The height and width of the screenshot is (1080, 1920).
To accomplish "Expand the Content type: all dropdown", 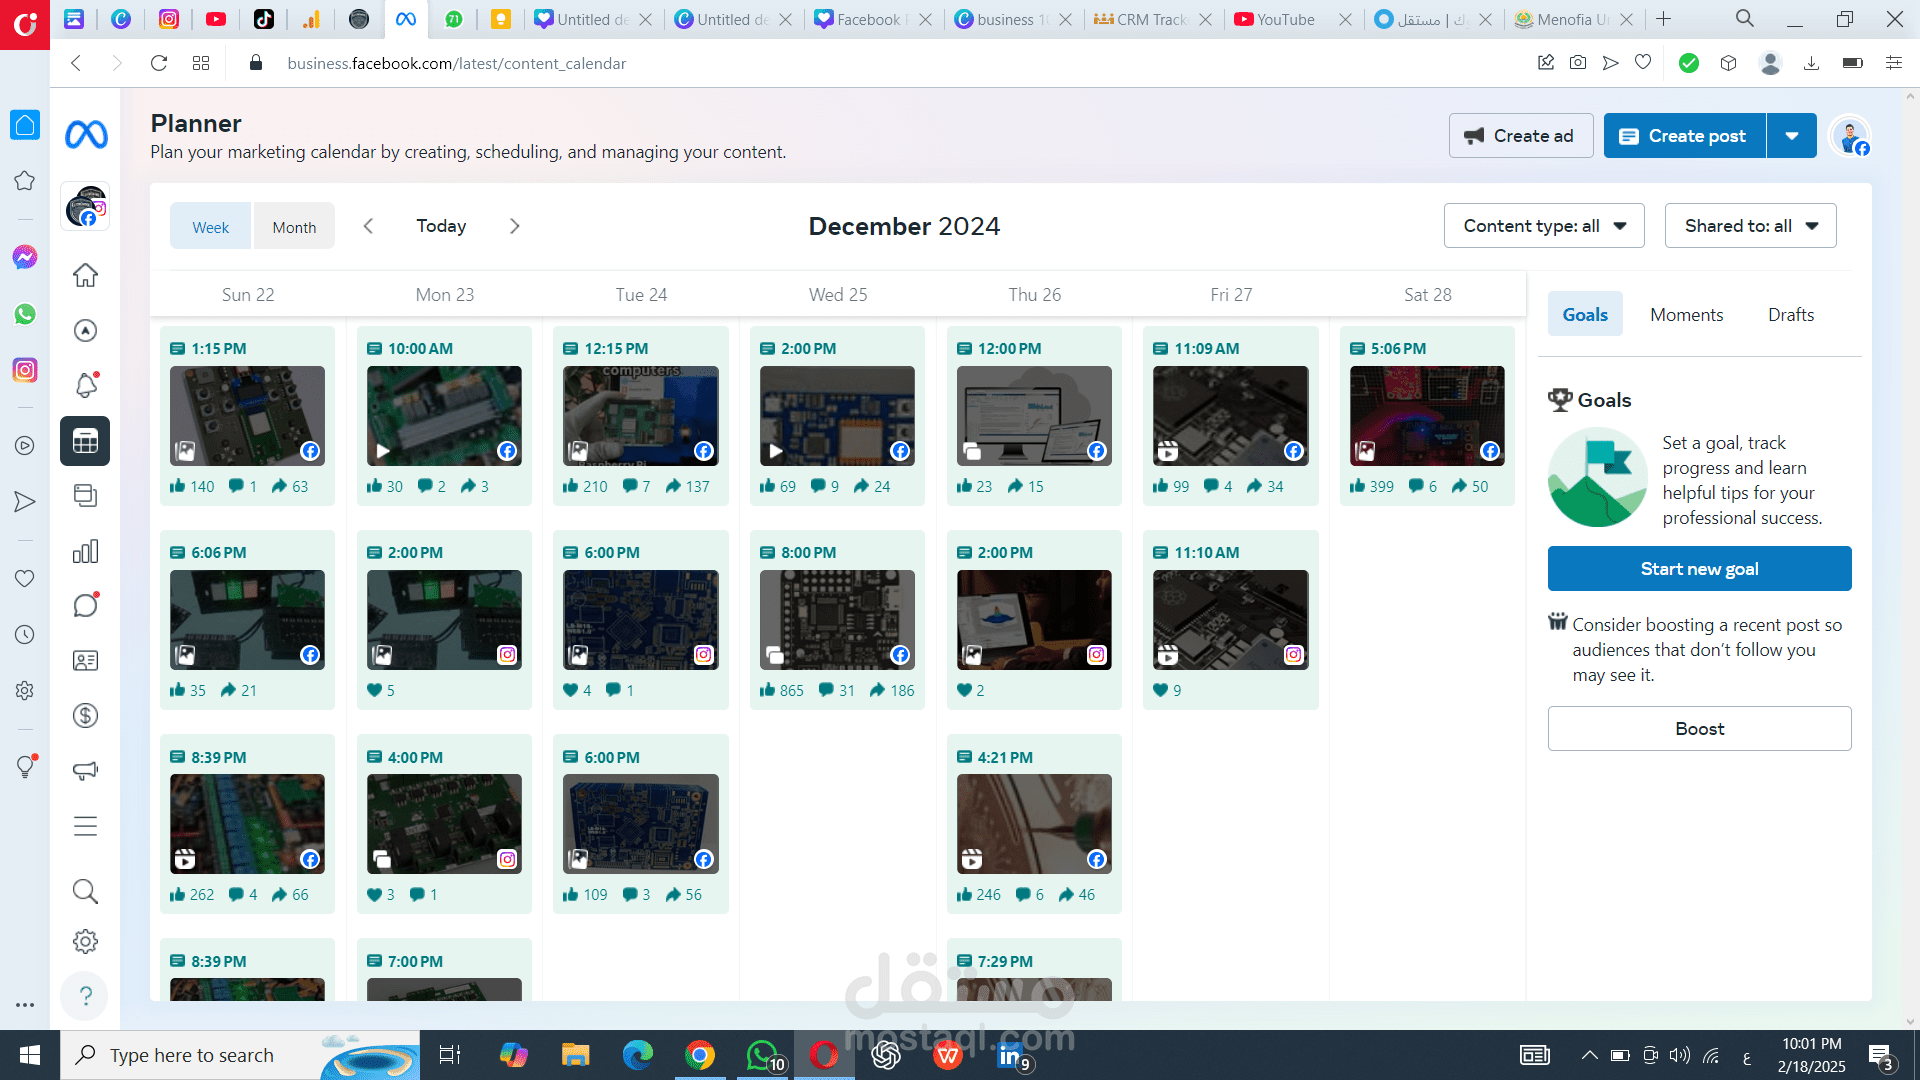I will point(1543,226).
